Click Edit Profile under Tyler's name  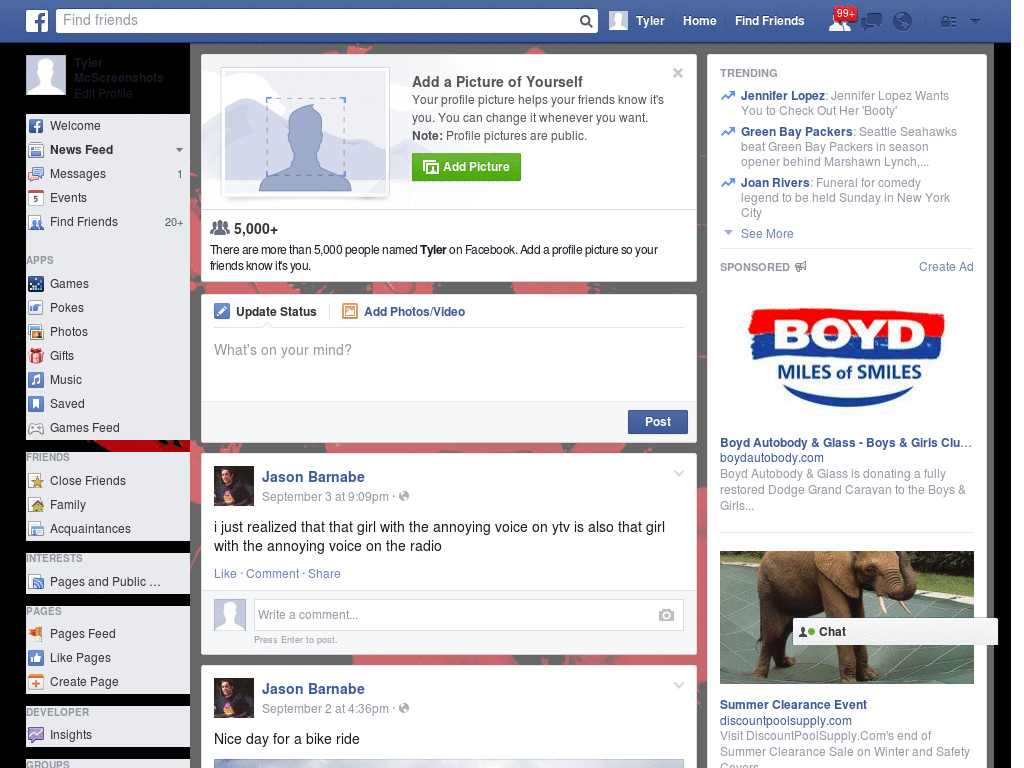(103, 93)
